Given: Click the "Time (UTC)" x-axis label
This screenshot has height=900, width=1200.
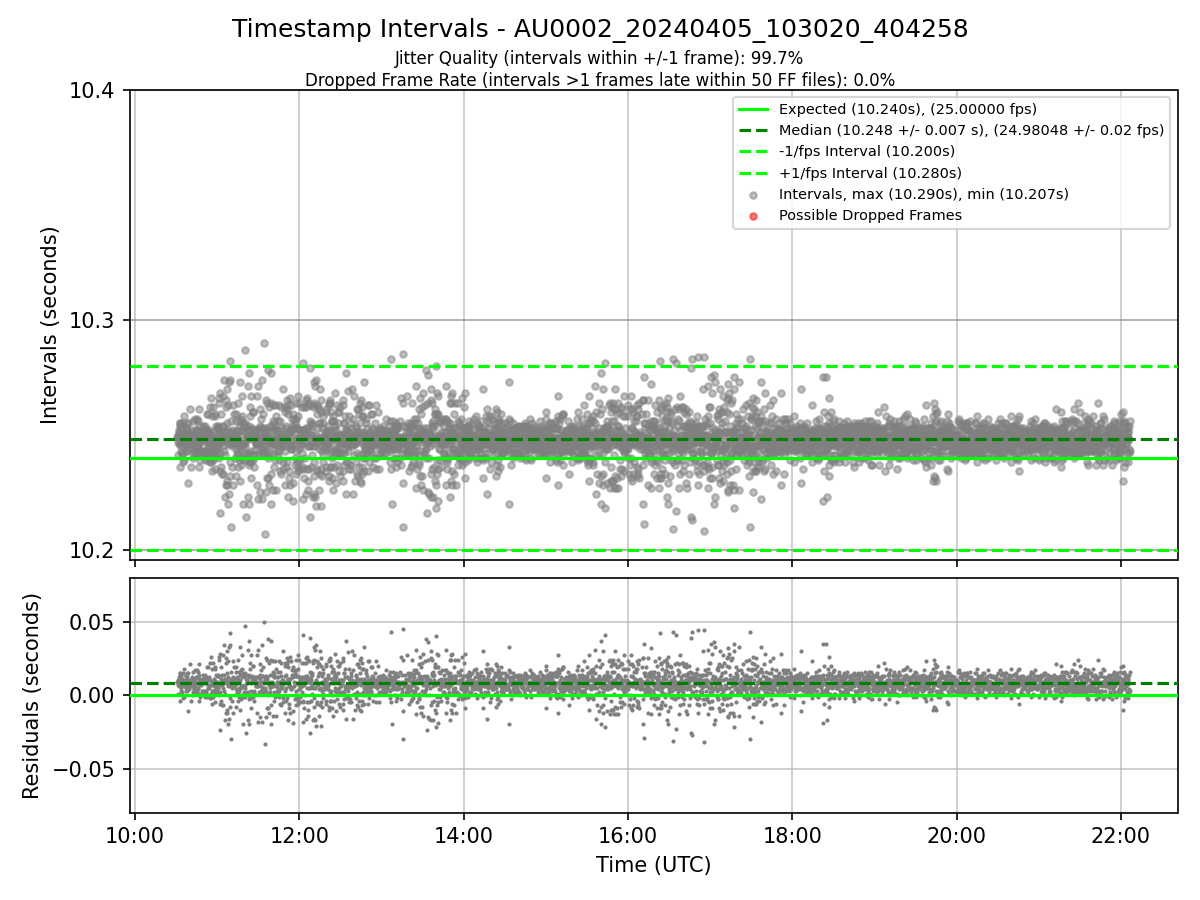Looking at the screenshot, I should point(654,865).
